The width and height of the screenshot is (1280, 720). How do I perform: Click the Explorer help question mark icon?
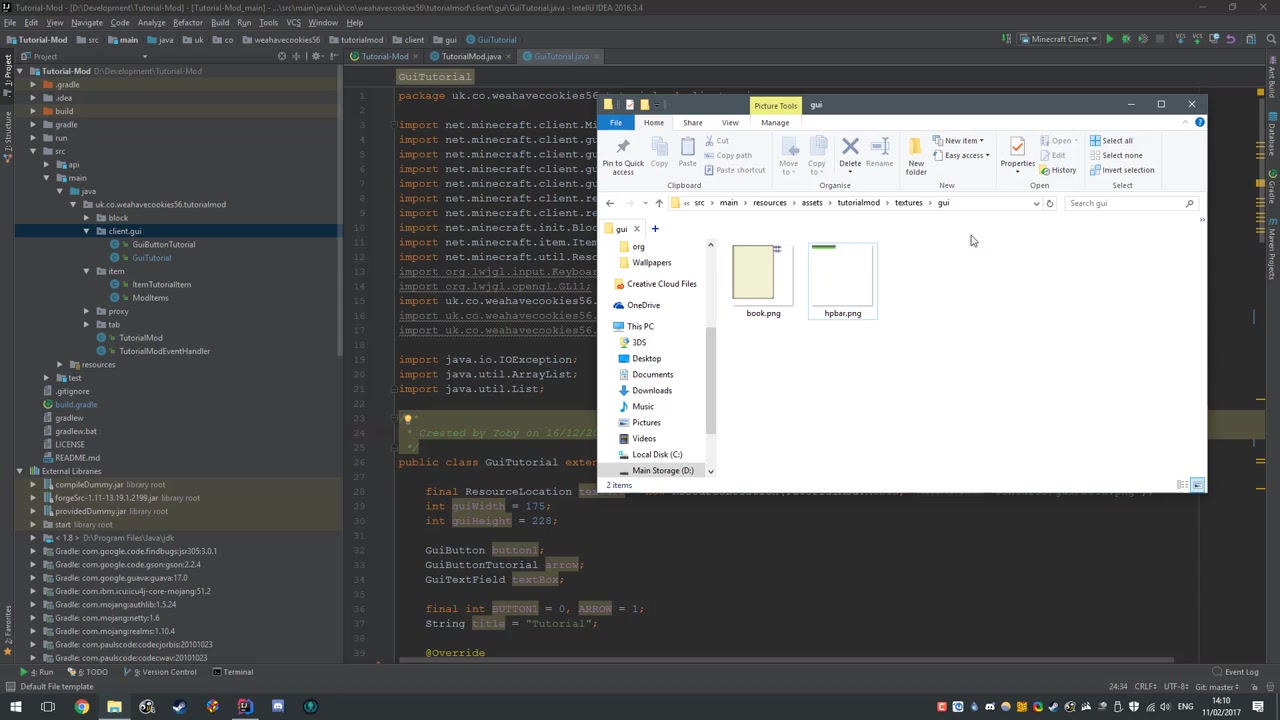[x=1199, y=122]
